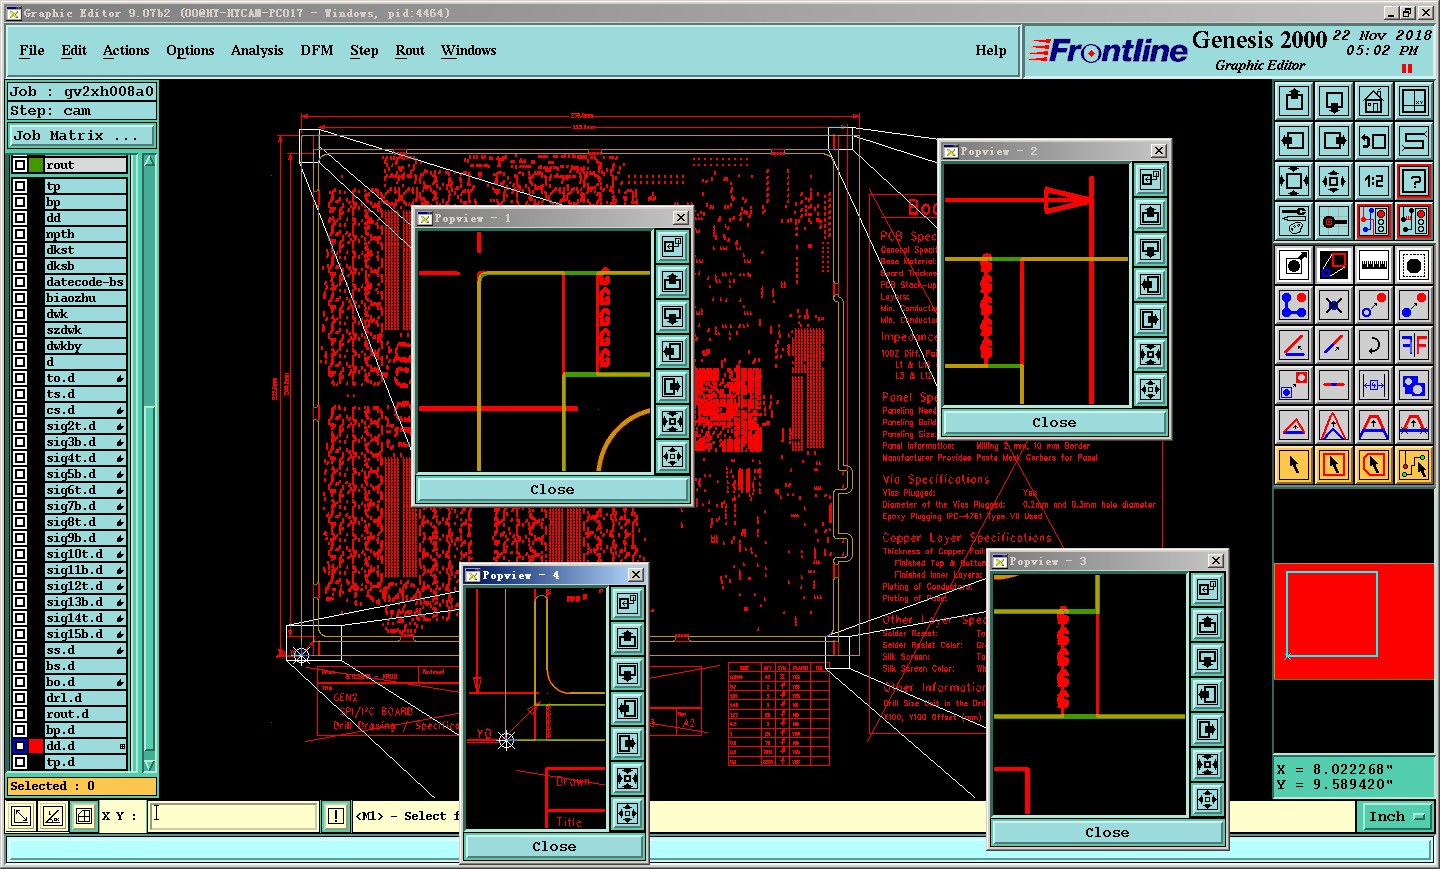Screen dimensions: 1440x869
Task: Open the Help menu
Action: [991, 50]
